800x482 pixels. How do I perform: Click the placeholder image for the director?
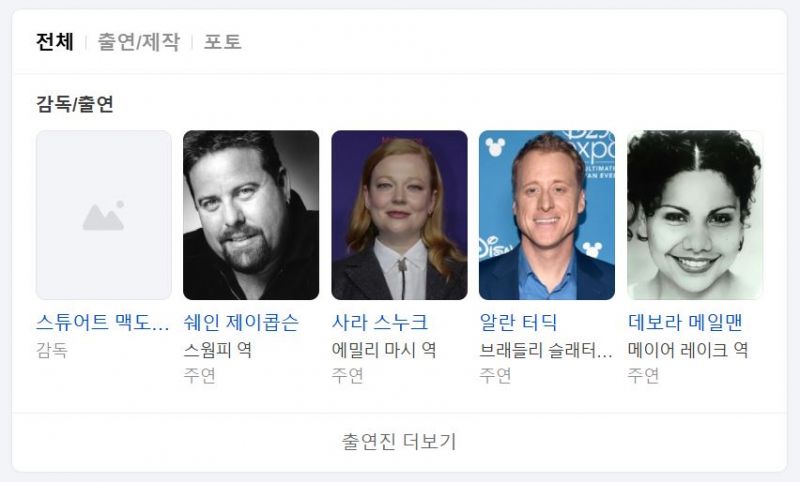tap(104, 215)
